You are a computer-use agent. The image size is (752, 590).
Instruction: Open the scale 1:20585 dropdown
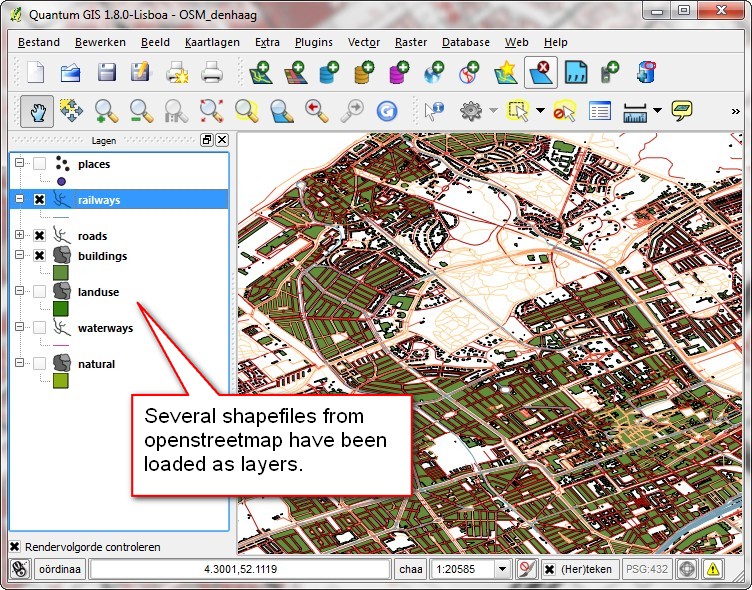503,569
